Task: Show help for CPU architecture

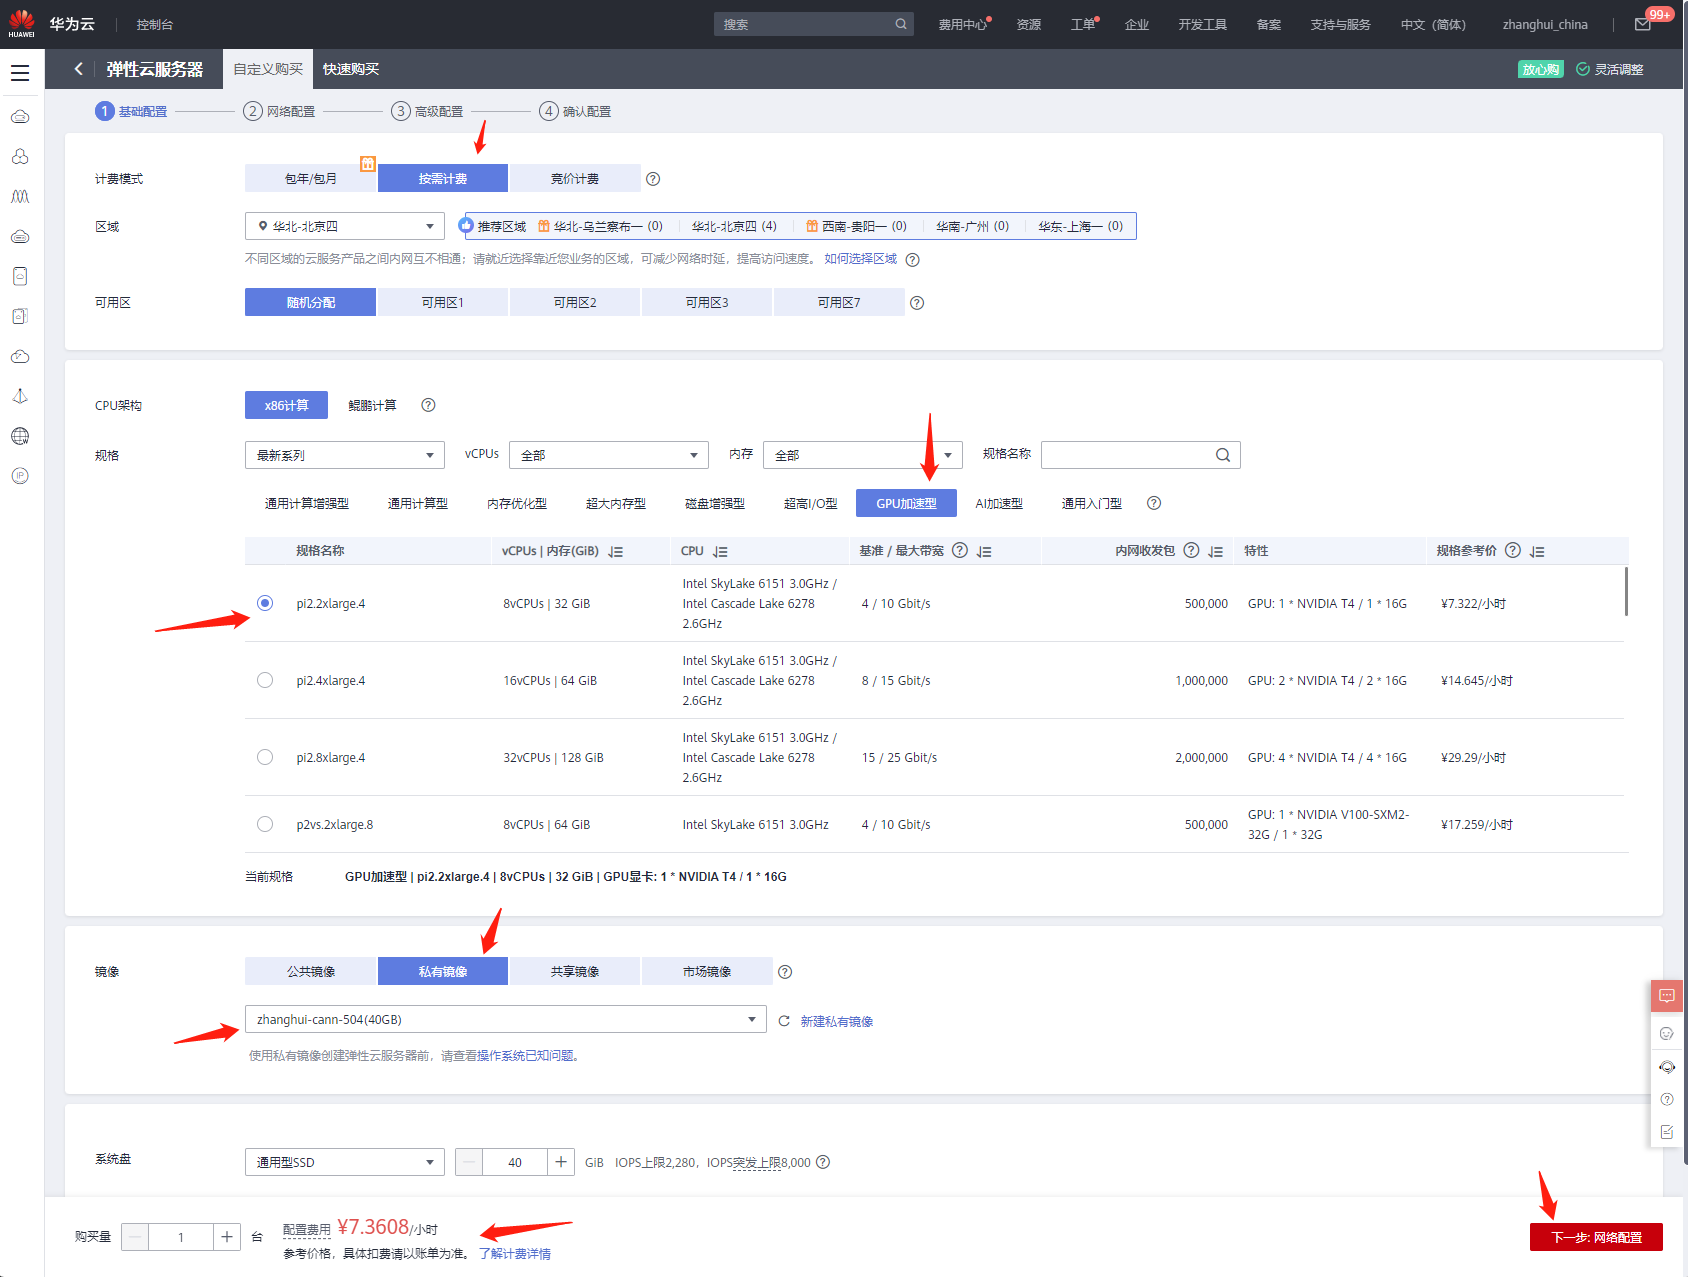Action: 428,405
